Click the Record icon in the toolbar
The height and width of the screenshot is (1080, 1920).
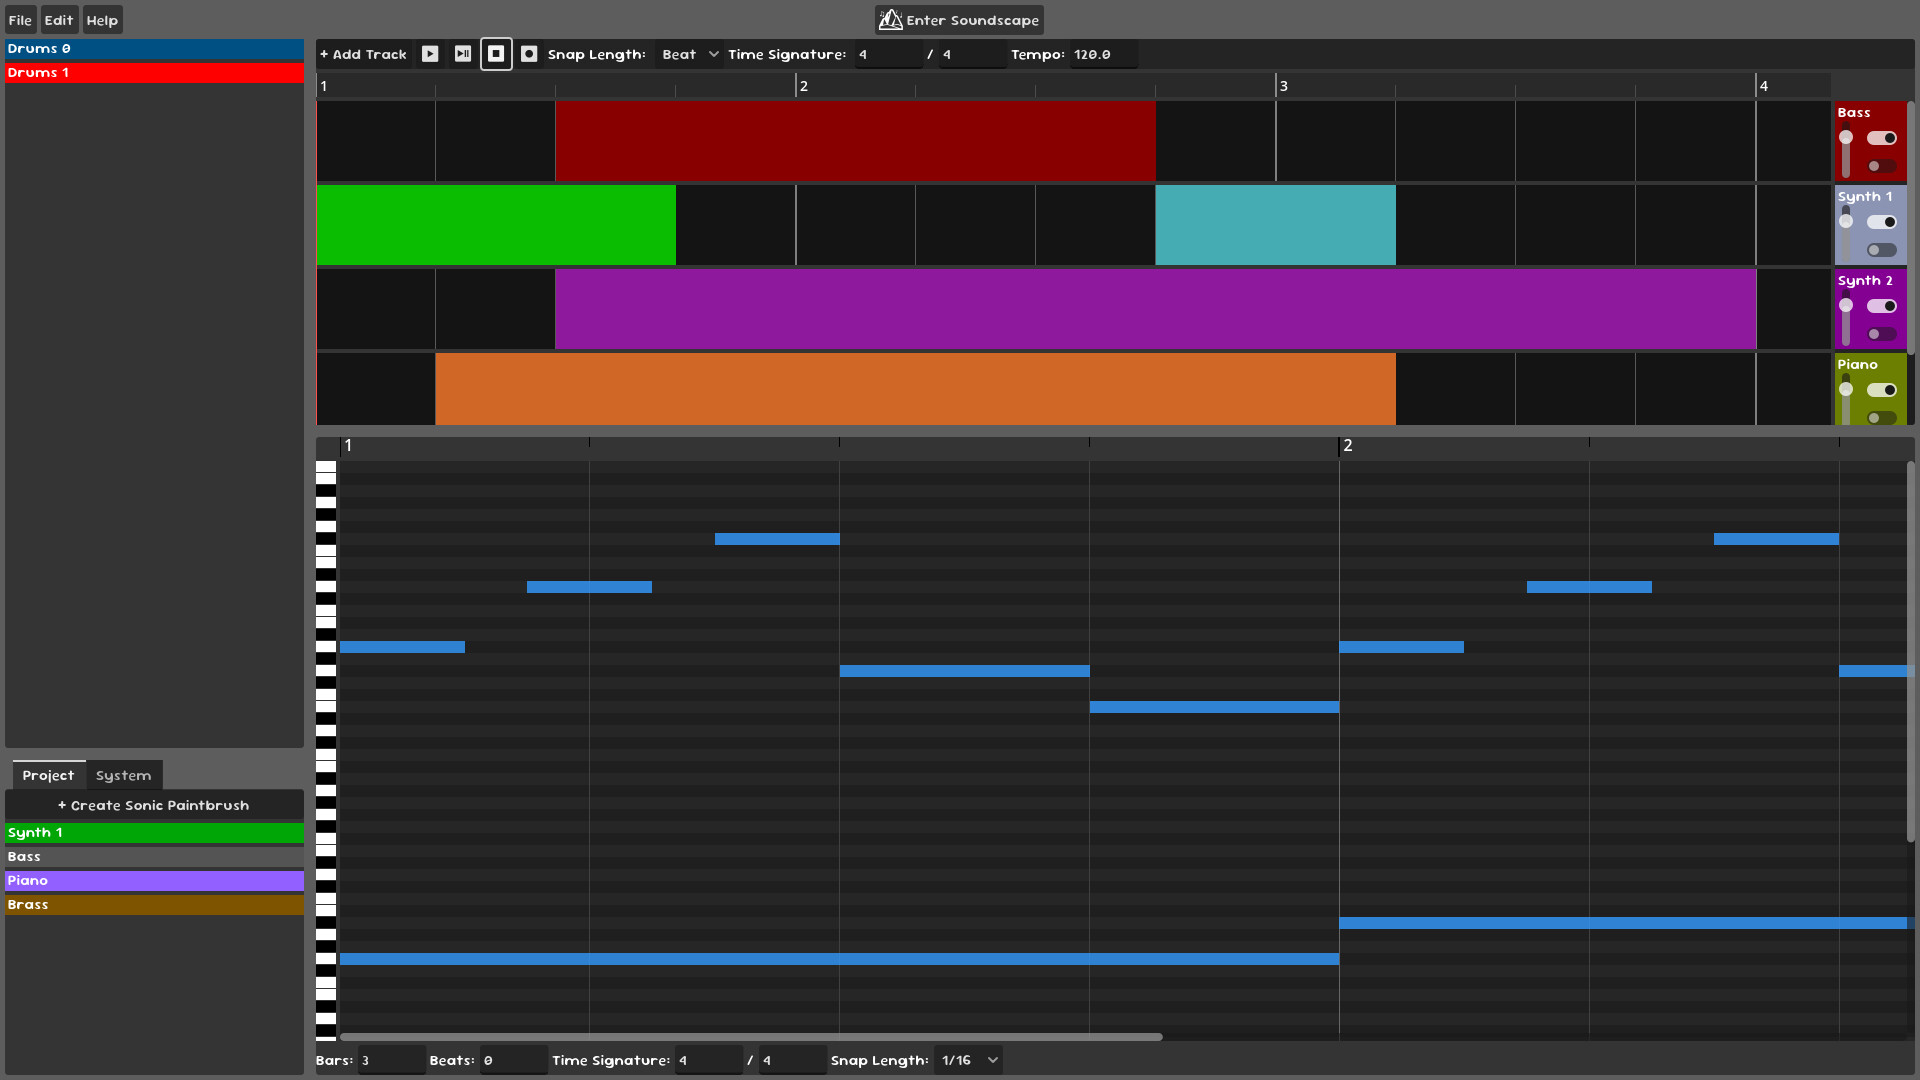(530, 54)
